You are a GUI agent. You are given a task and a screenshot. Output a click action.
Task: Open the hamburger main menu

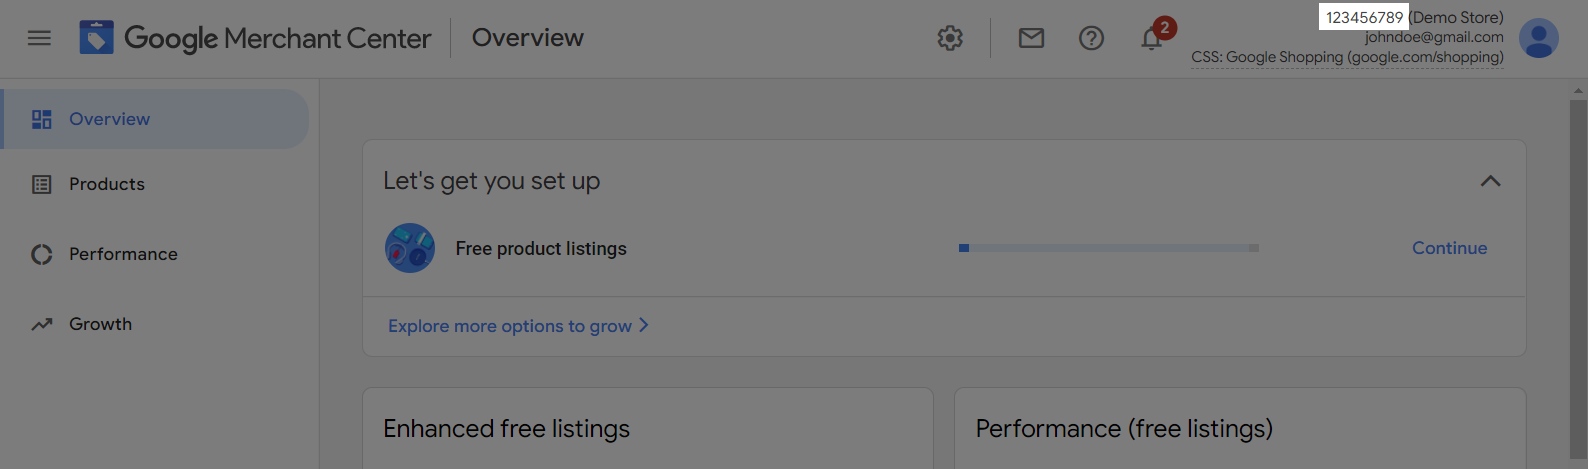pyautogui.click(x=39, y=38)
